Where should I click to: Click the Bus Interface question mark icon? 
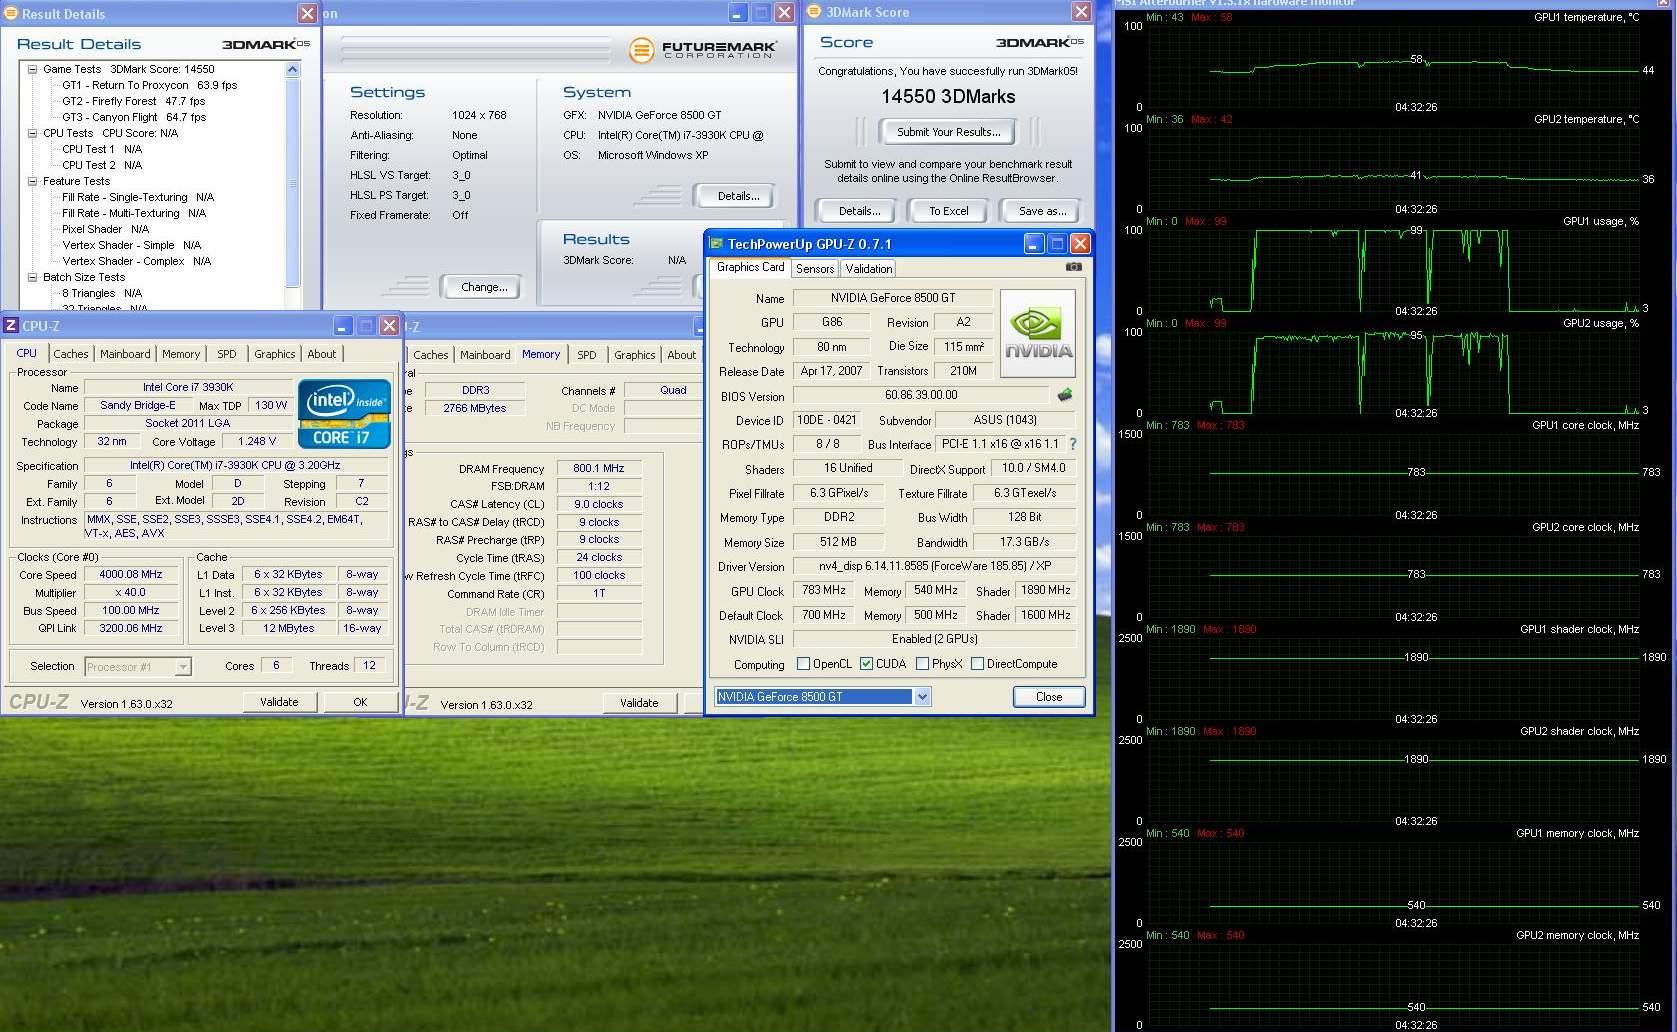[1073, 444]
